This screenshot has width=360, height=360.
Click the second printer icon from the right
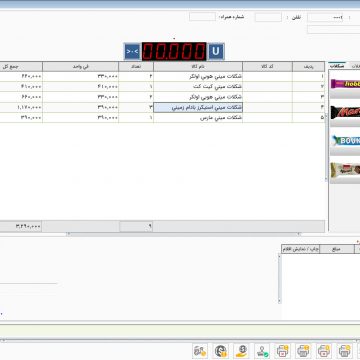[324, 351]
